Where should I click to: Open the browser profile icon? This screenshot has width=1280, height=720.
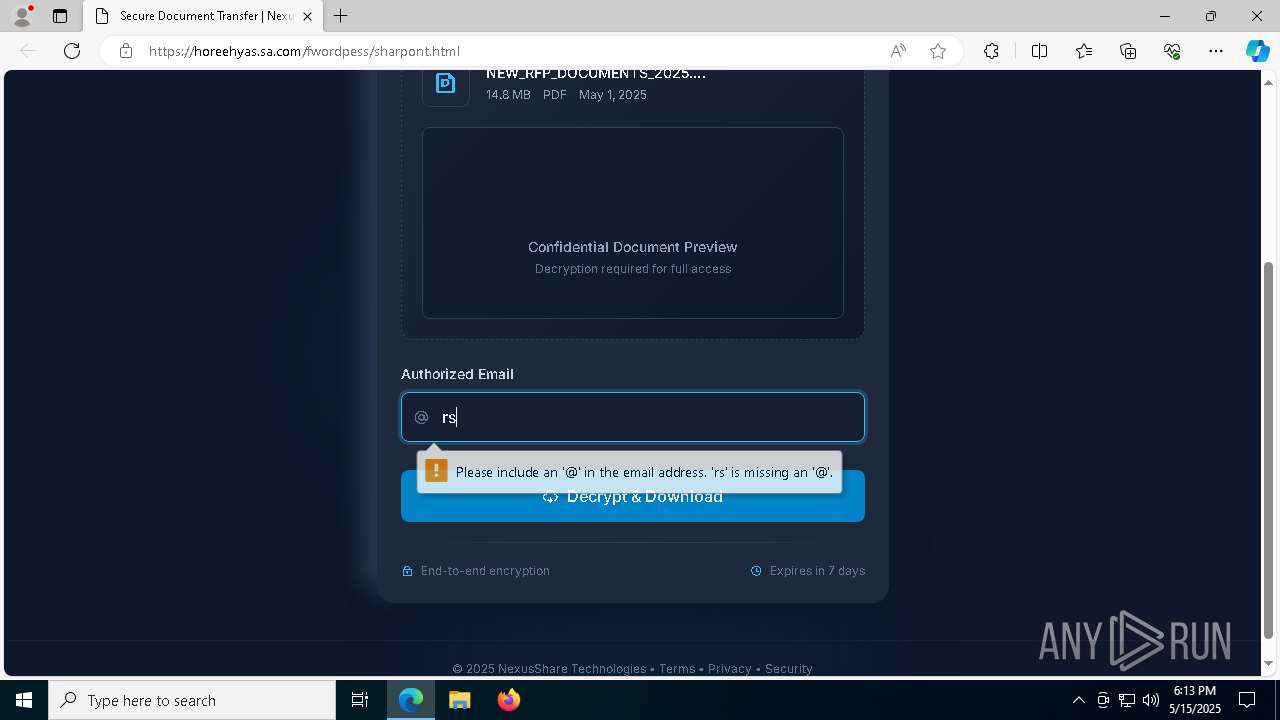pos(22,16)
